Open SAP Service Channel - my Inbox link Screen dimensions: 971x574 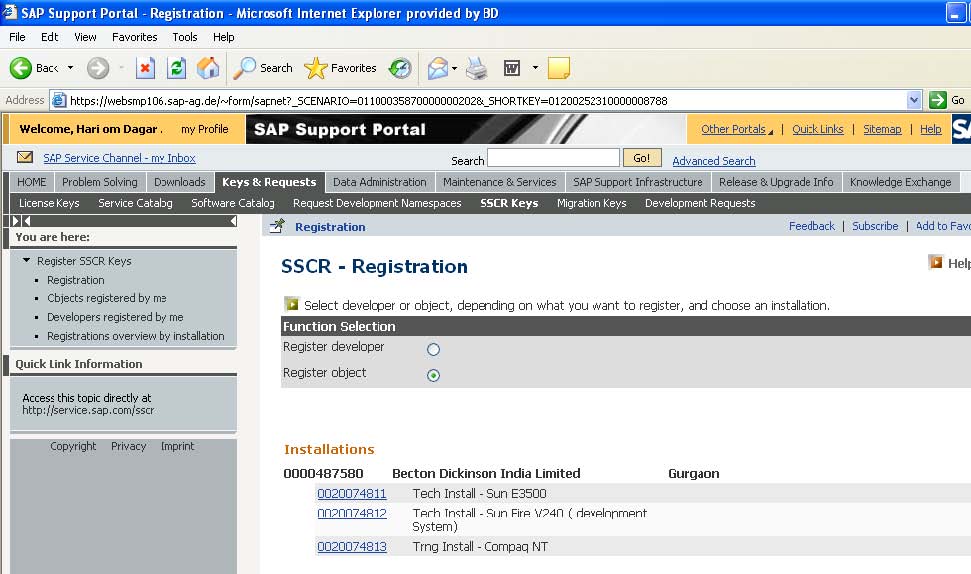120,158
